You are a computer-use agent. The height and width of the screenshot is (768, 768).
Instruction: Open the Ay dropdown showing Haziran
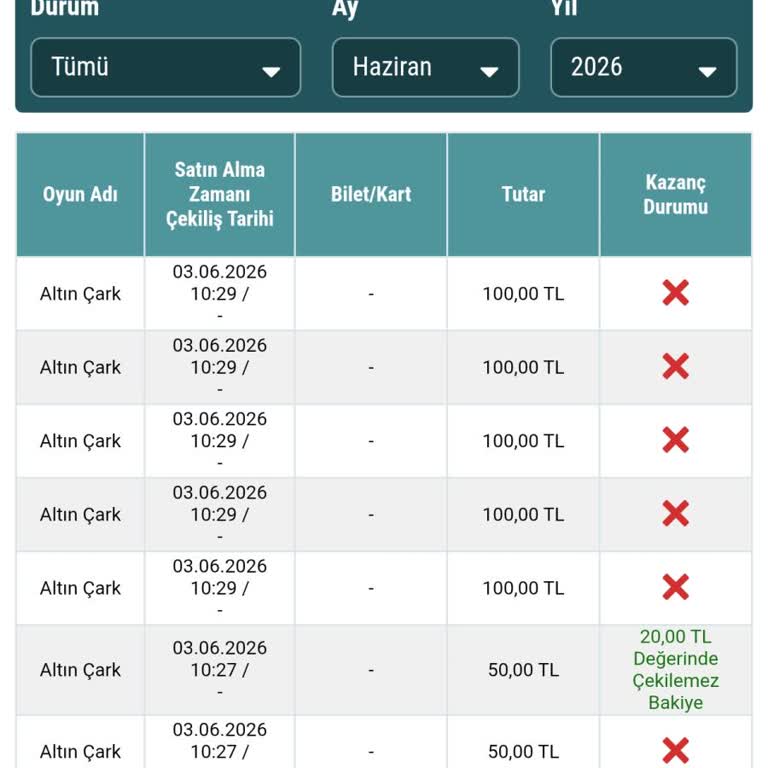click(x=425, y=67)
